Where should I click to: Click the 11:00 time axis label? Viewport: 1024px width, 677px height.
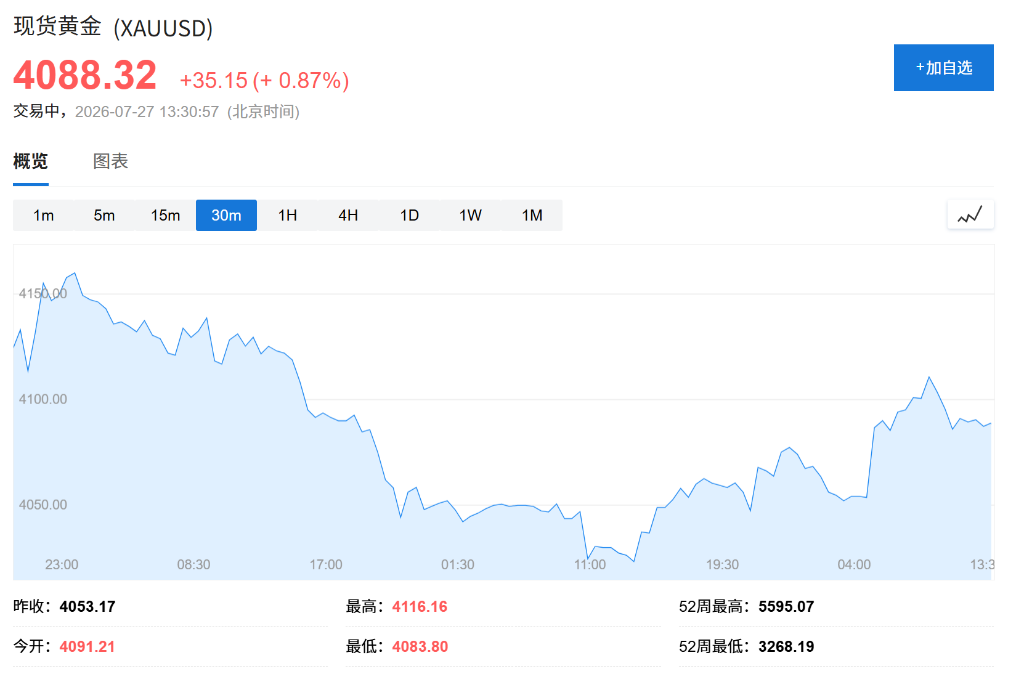pos(590,565)
